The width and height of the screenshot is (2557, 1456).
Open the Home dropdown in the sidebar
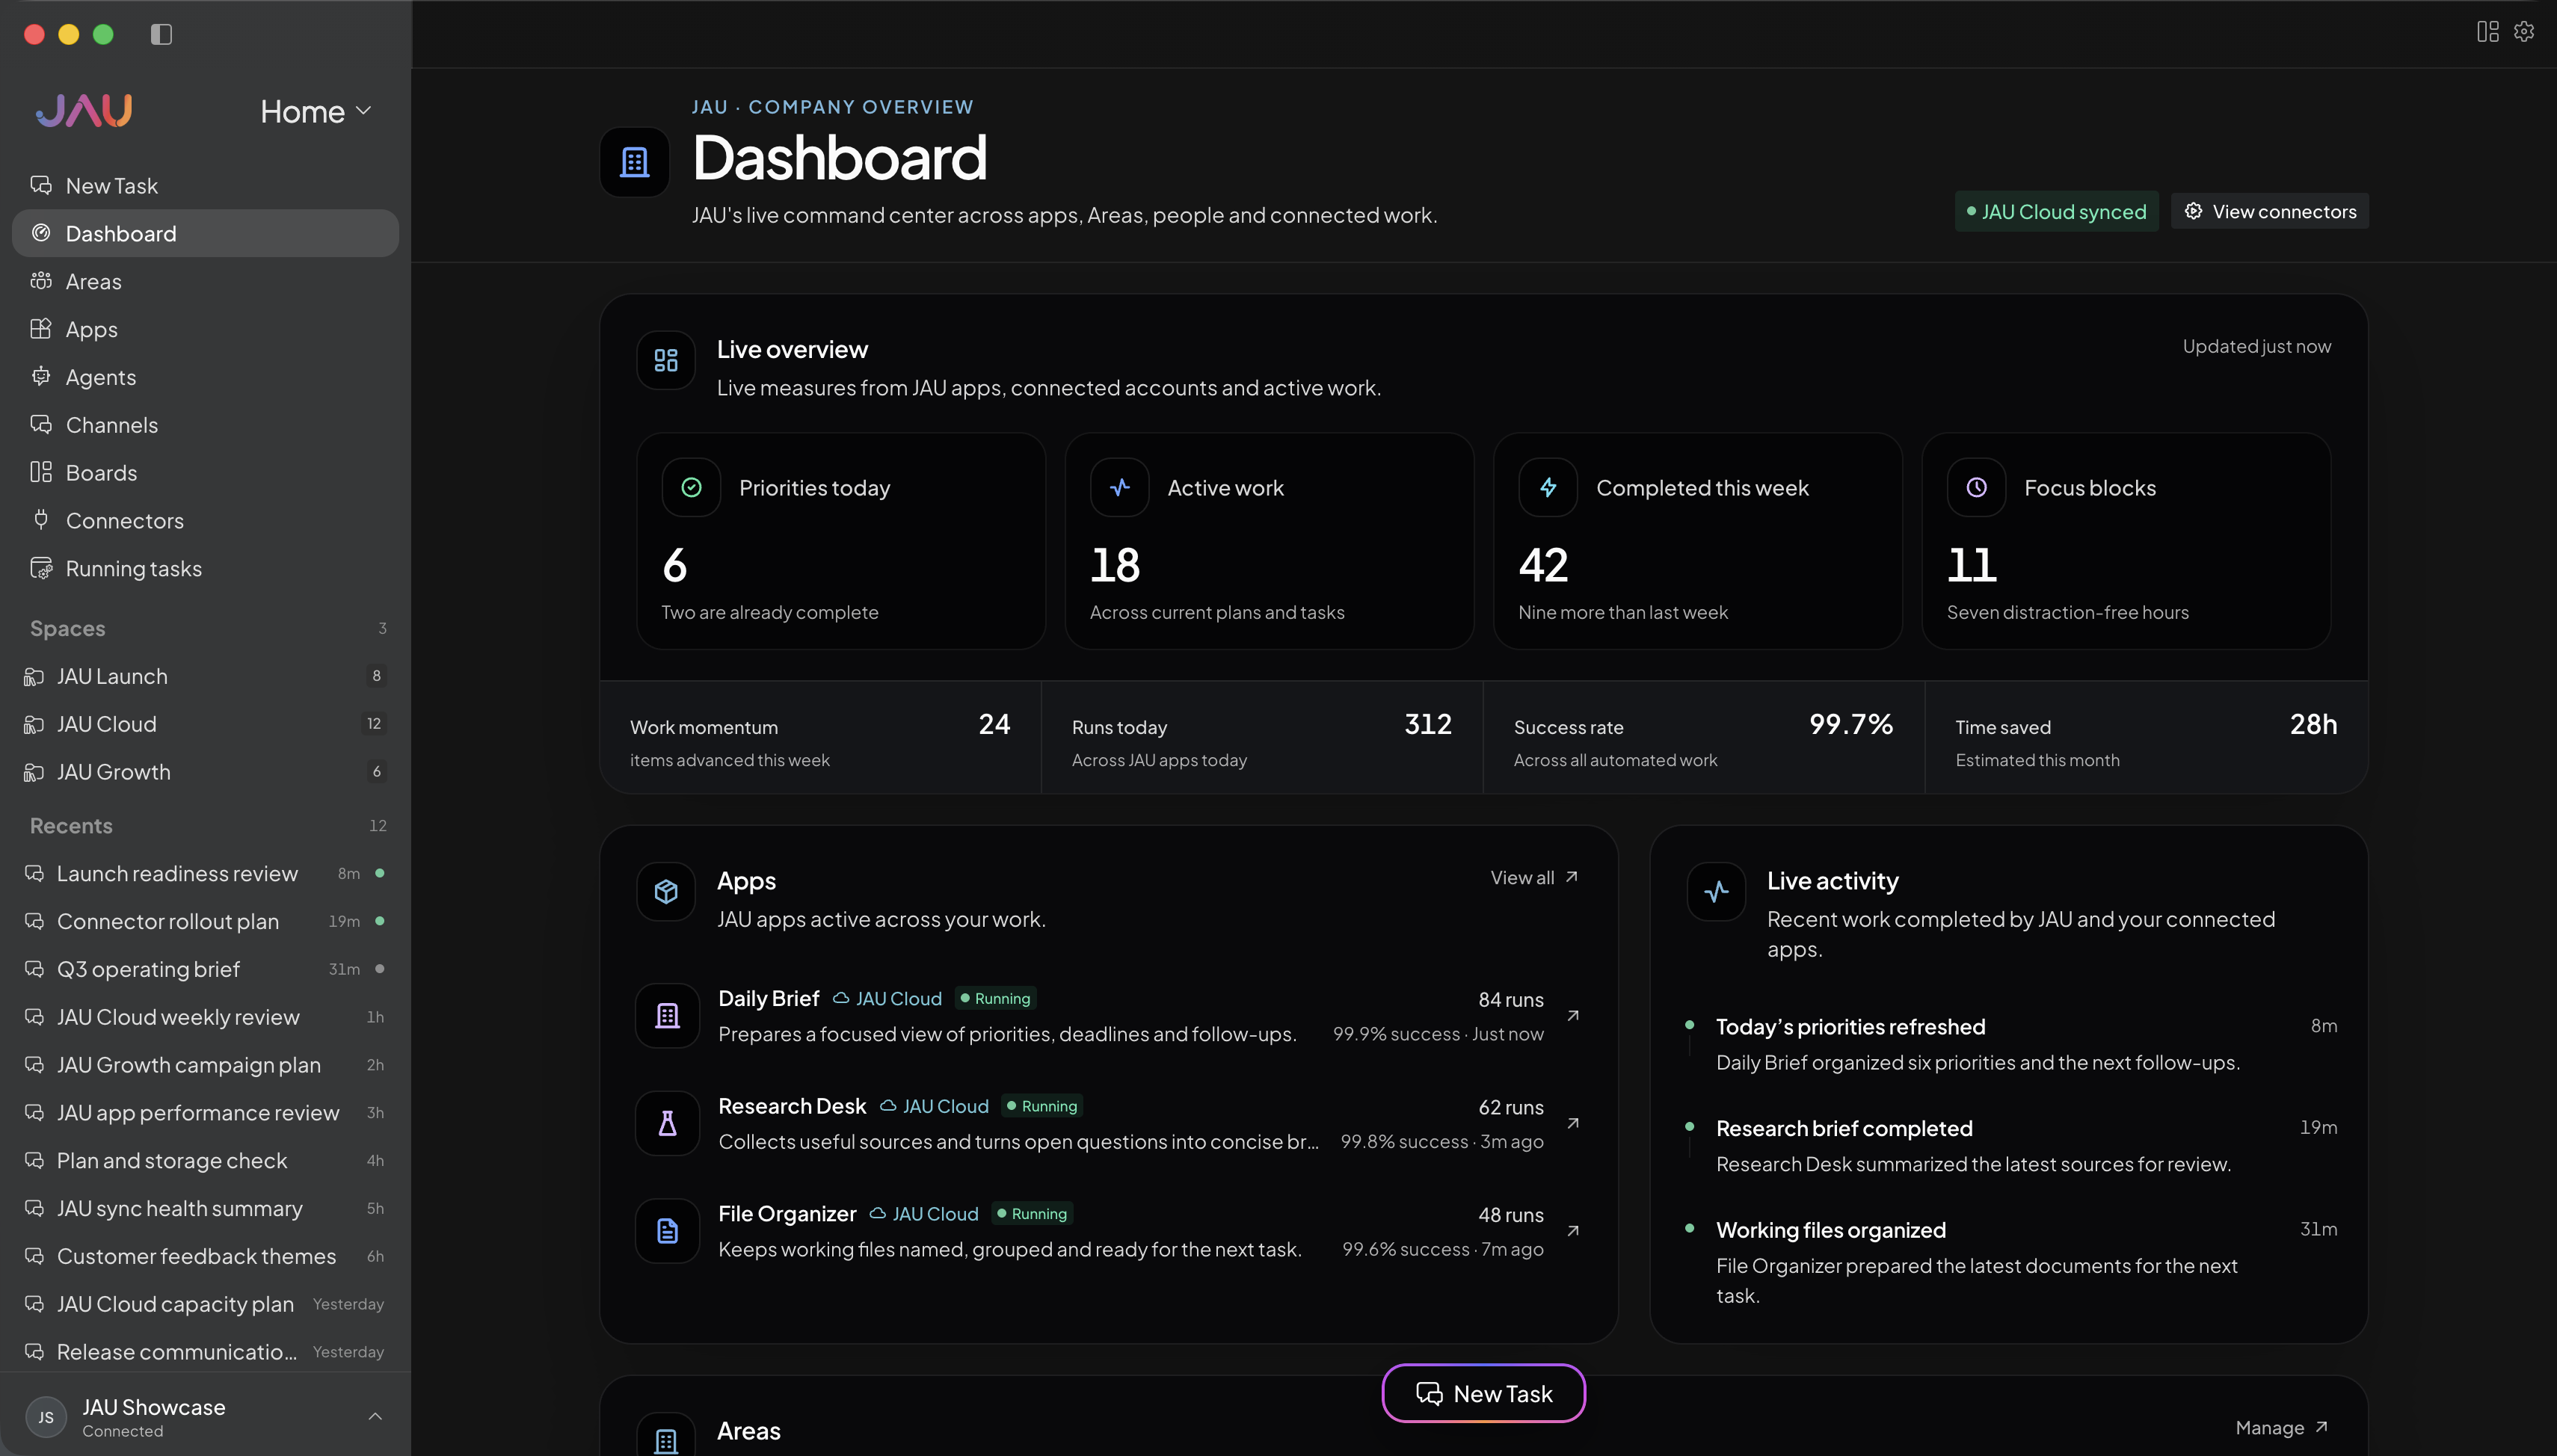pyautogui.click(x=316, y=111)
